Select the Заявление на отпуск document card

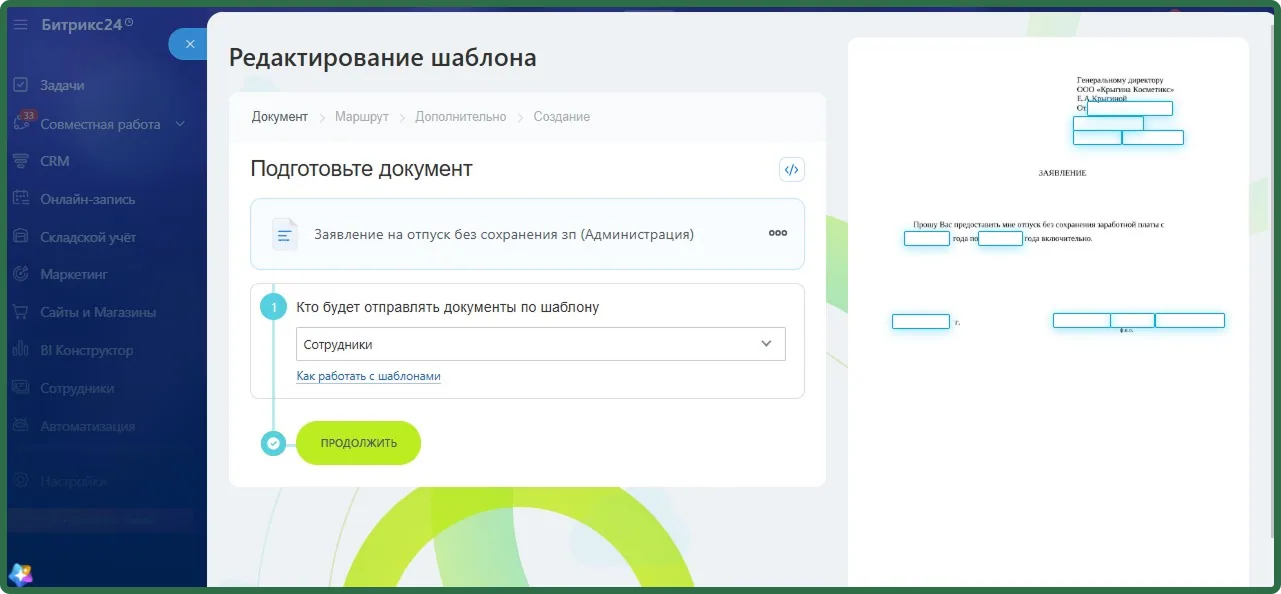[x=527, y=234]
